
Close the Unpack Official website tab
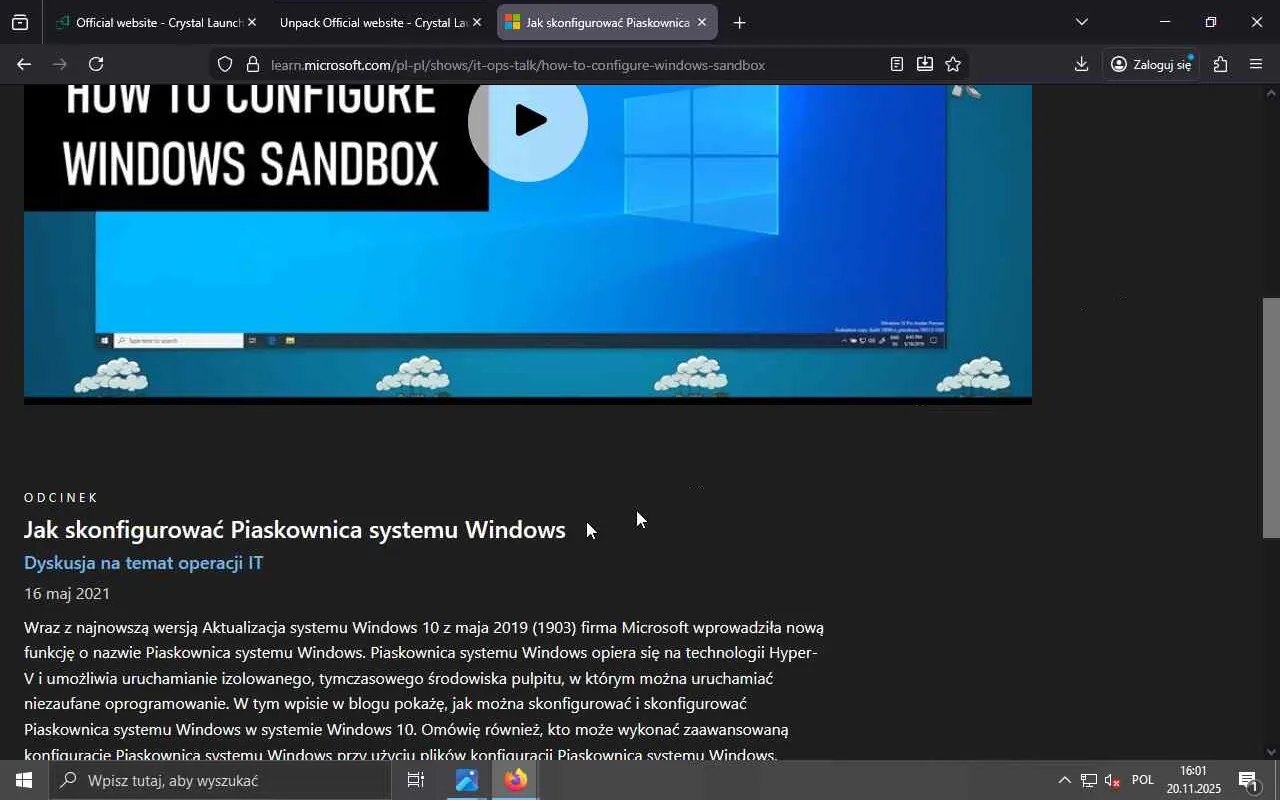(476, 22)
